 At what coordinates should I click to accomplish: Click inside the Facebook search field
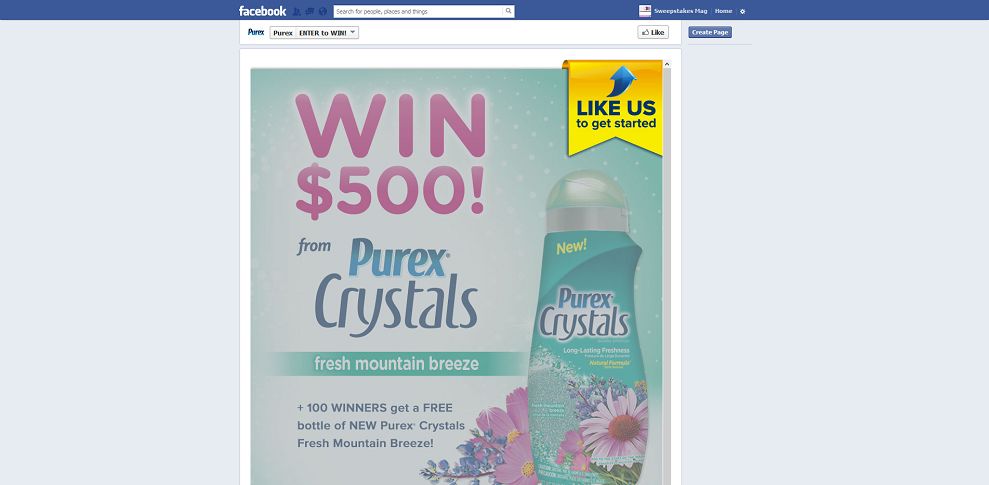click(x=419, y=11)
